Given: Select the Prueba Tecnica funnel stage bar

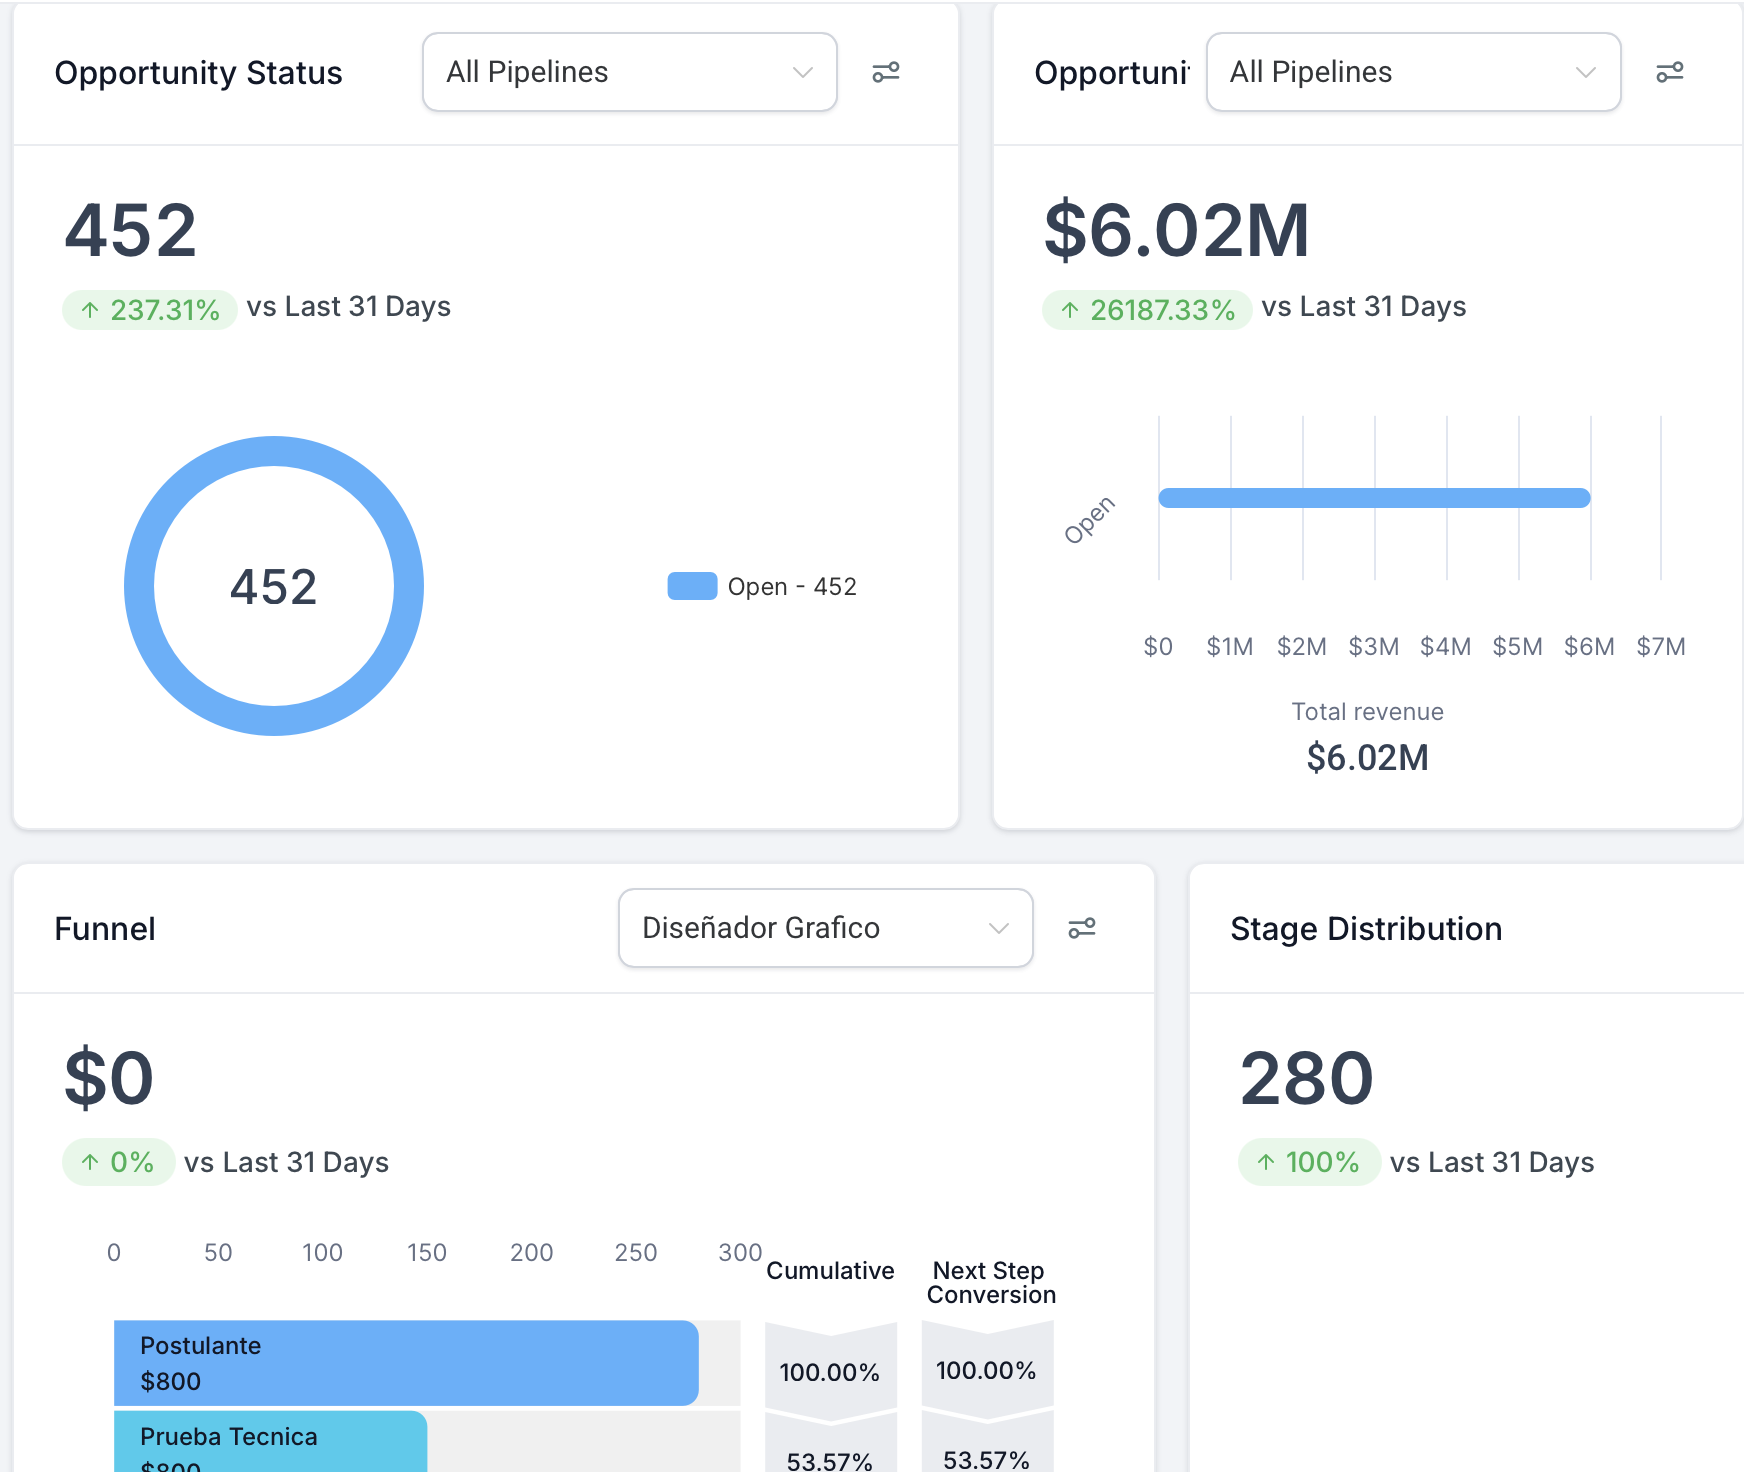Looking at the screenshot, I should pyautogui.click(x=270, y=1441).
